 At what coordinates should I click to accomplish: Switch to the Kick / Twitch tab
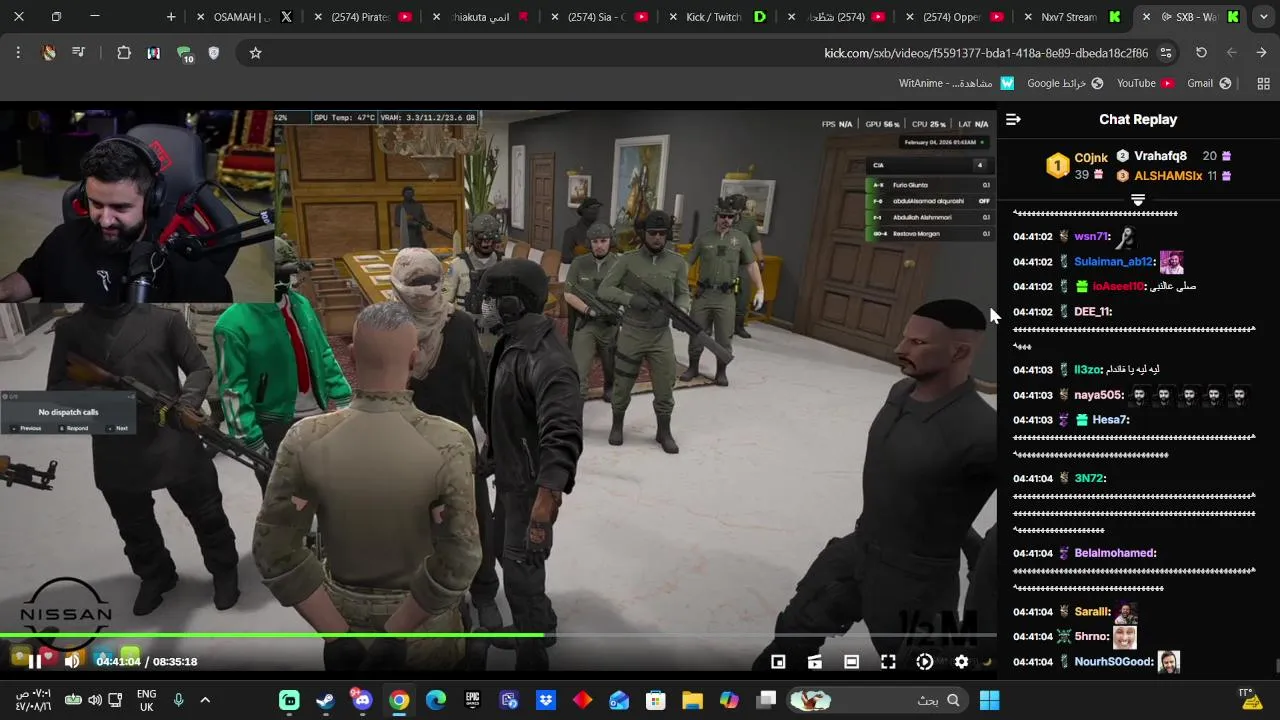click(x=720, y=17)
